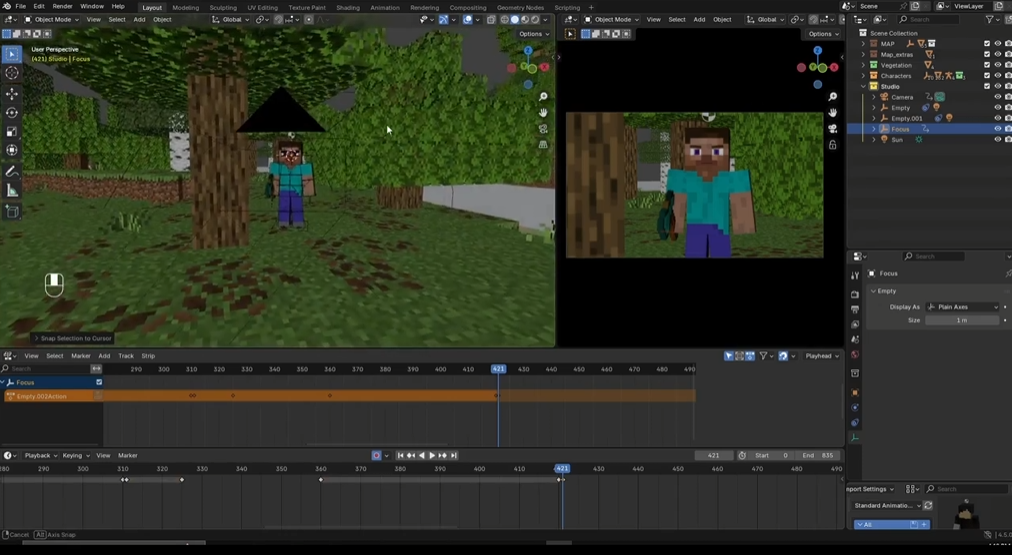Screen dimensions: 1012x555
Task: Click the current frame 421 field
Action: click(x=713, y=455)
